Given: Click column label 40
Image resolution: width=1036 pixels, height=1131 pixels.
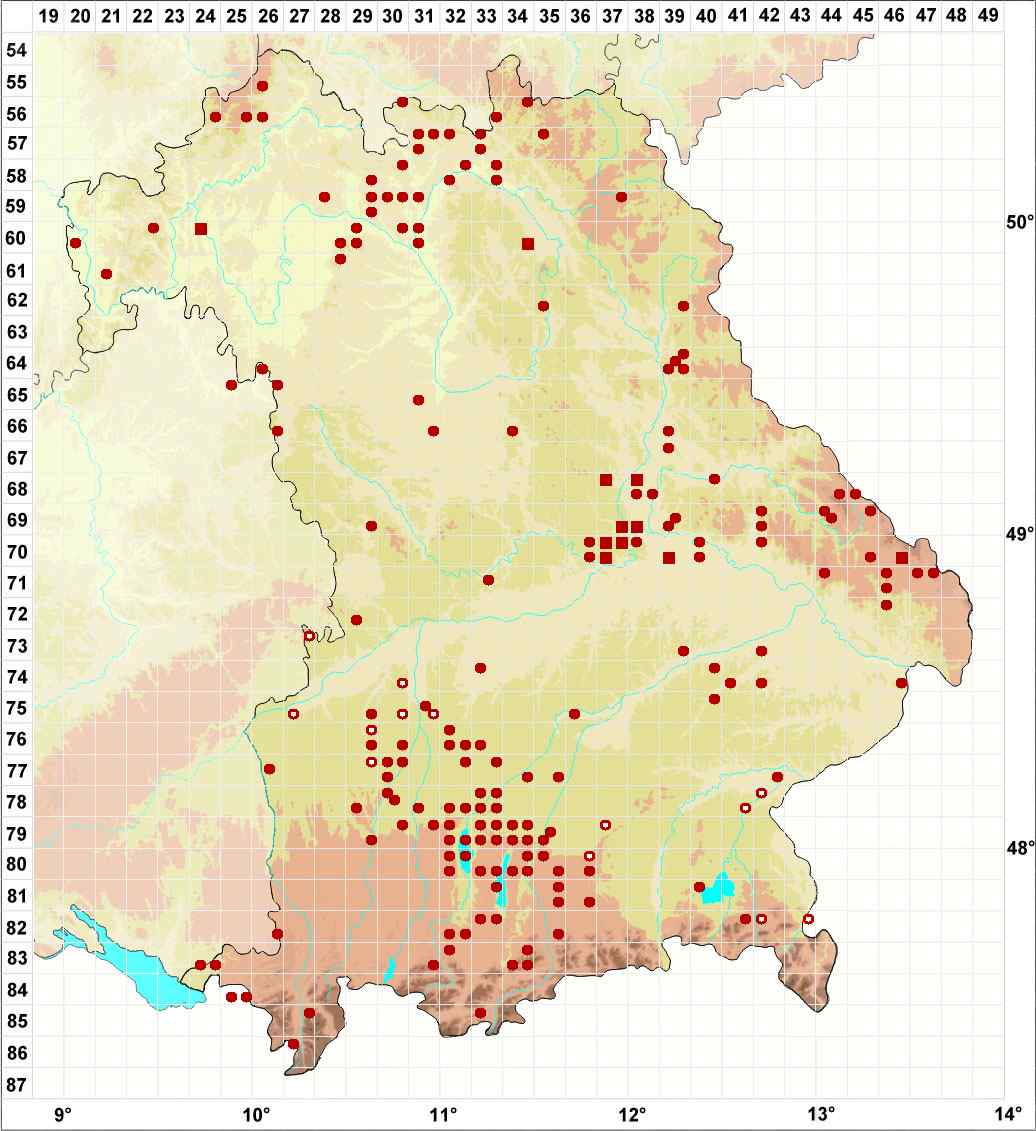Looking at the screenshot, I should click(x=706, y=15).
